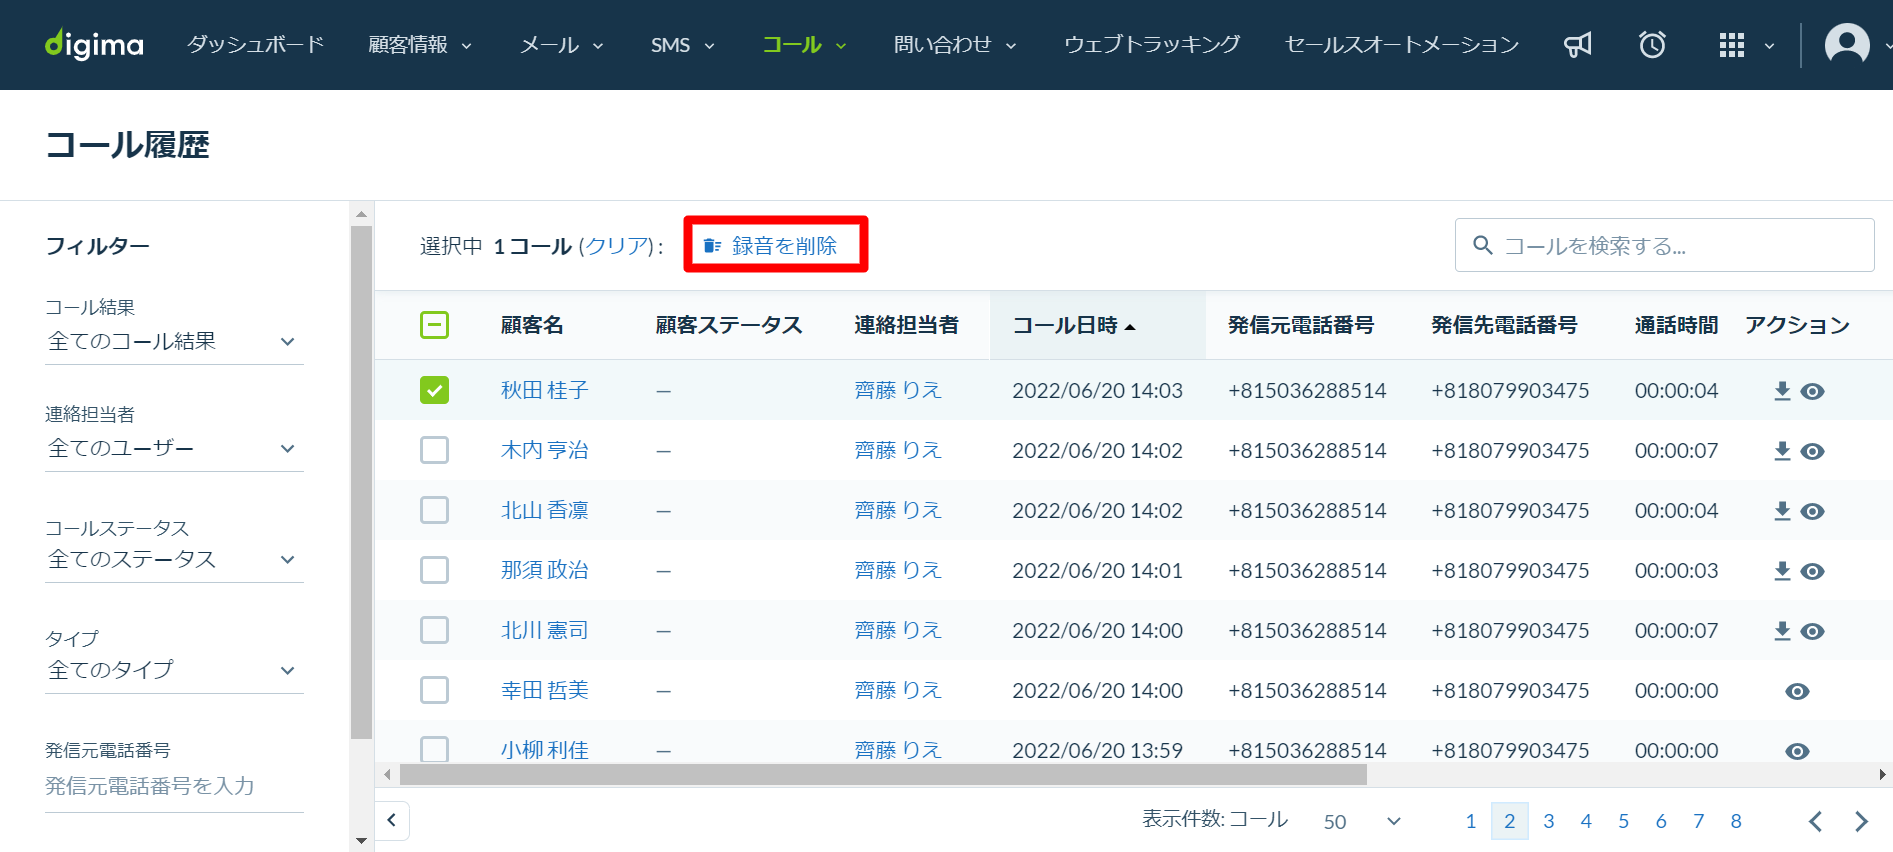Viewport: 1893px width, 852px height.
Task: Open セールスオートメーション in the navigation bar
Action: (1402, 45)
